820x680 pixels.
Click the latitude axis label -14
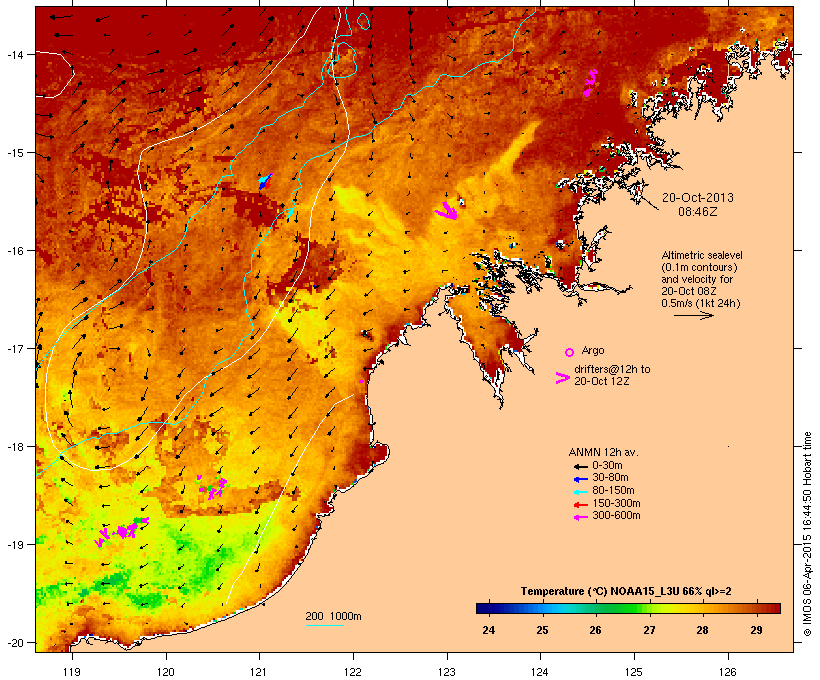pos(14,54)
